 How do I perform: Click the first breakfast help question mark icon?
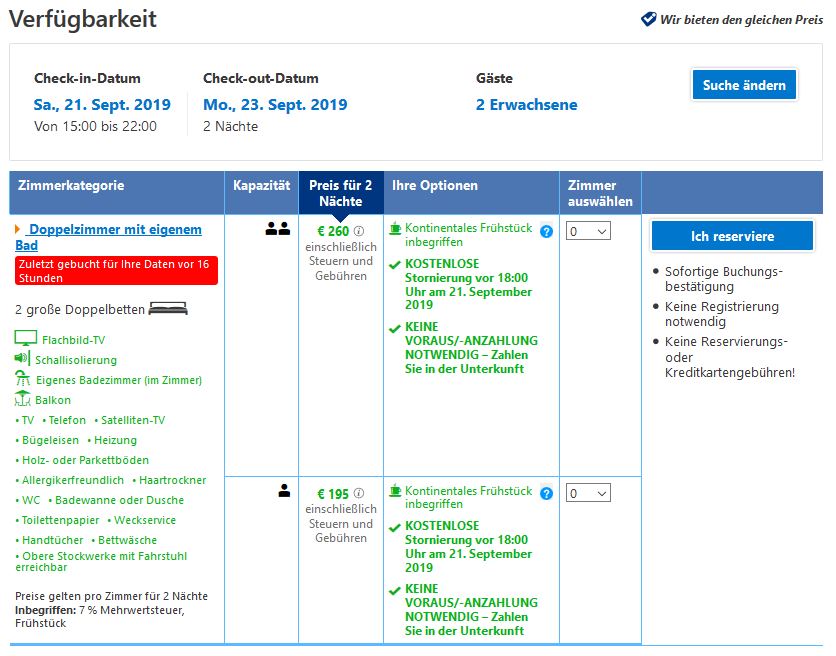546,231
